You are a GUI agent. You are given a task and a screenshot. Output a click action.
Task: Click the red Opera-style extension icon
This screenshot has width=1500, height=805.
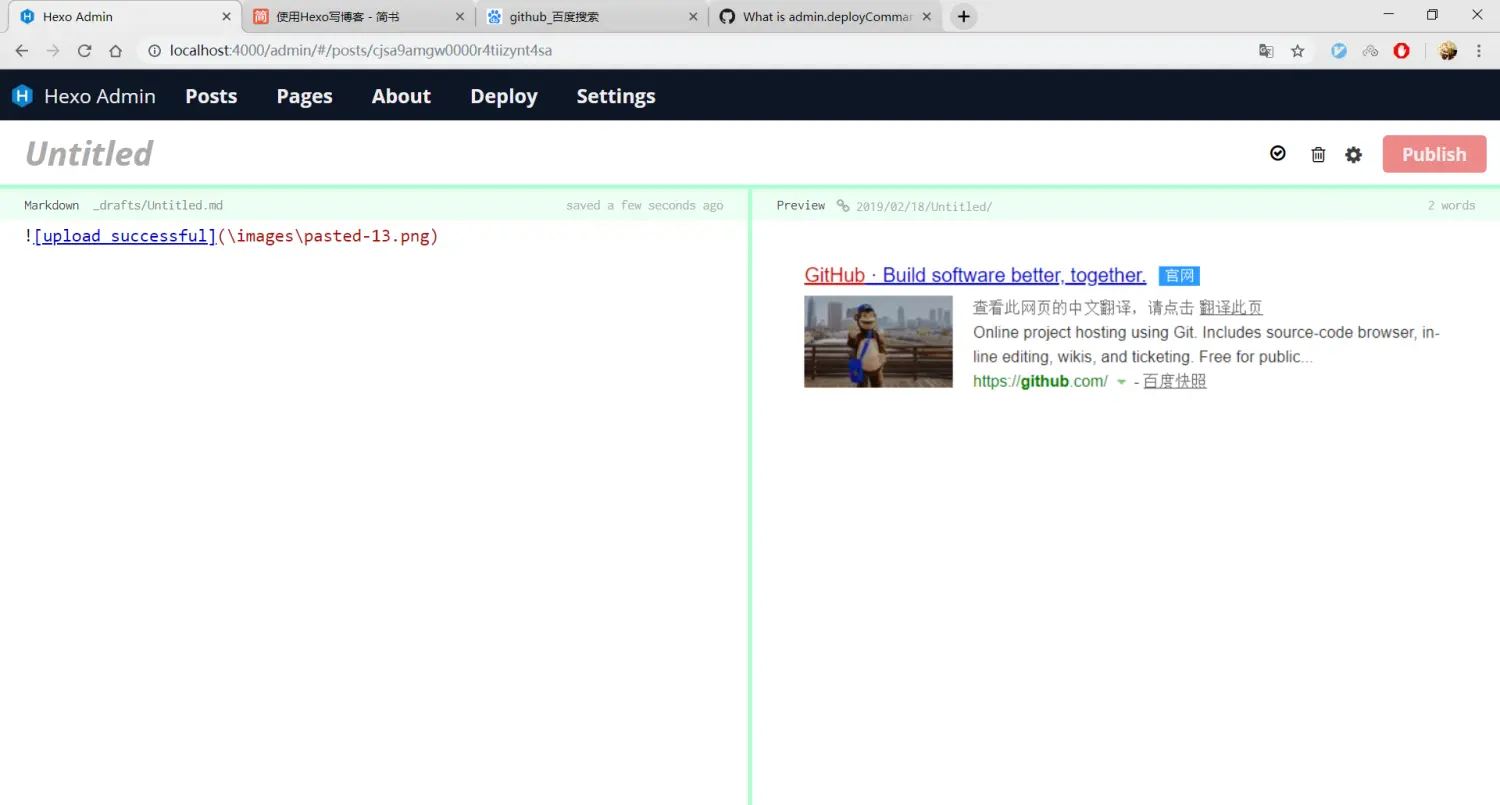coord(1401,51)
